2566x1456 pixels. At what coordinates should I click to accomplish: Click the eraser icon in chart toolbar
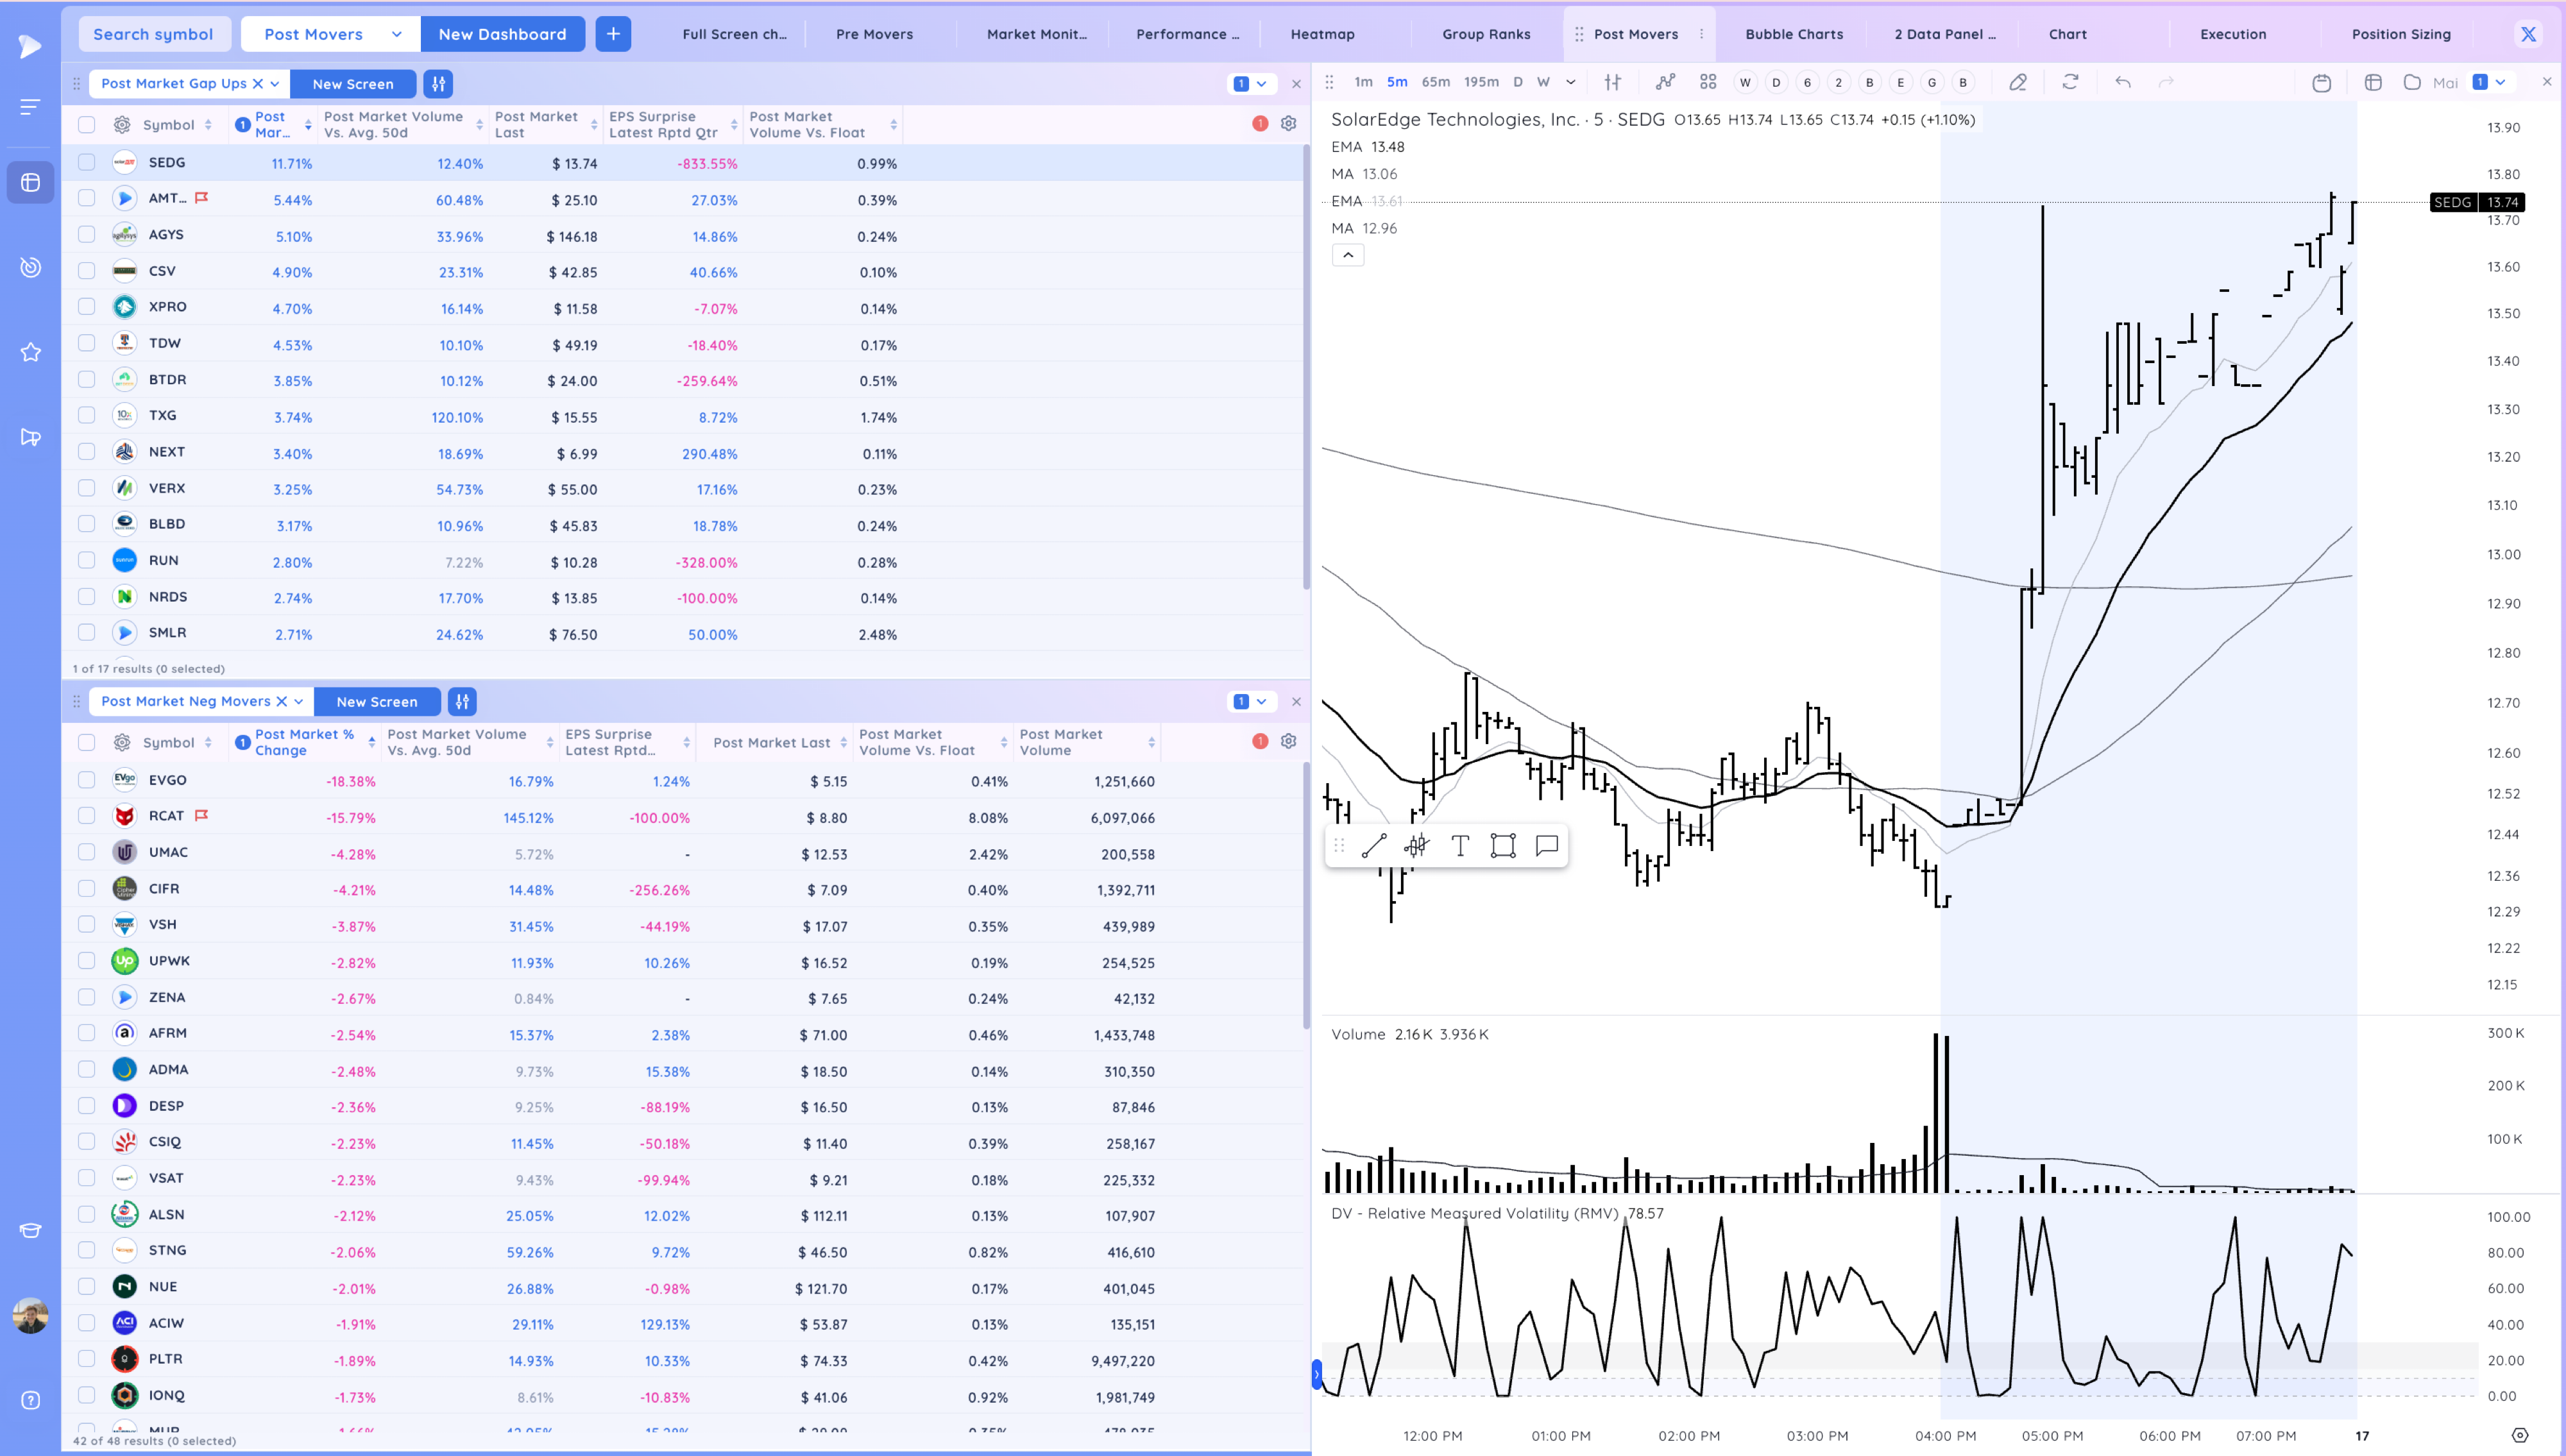(x=2018, y=82)
